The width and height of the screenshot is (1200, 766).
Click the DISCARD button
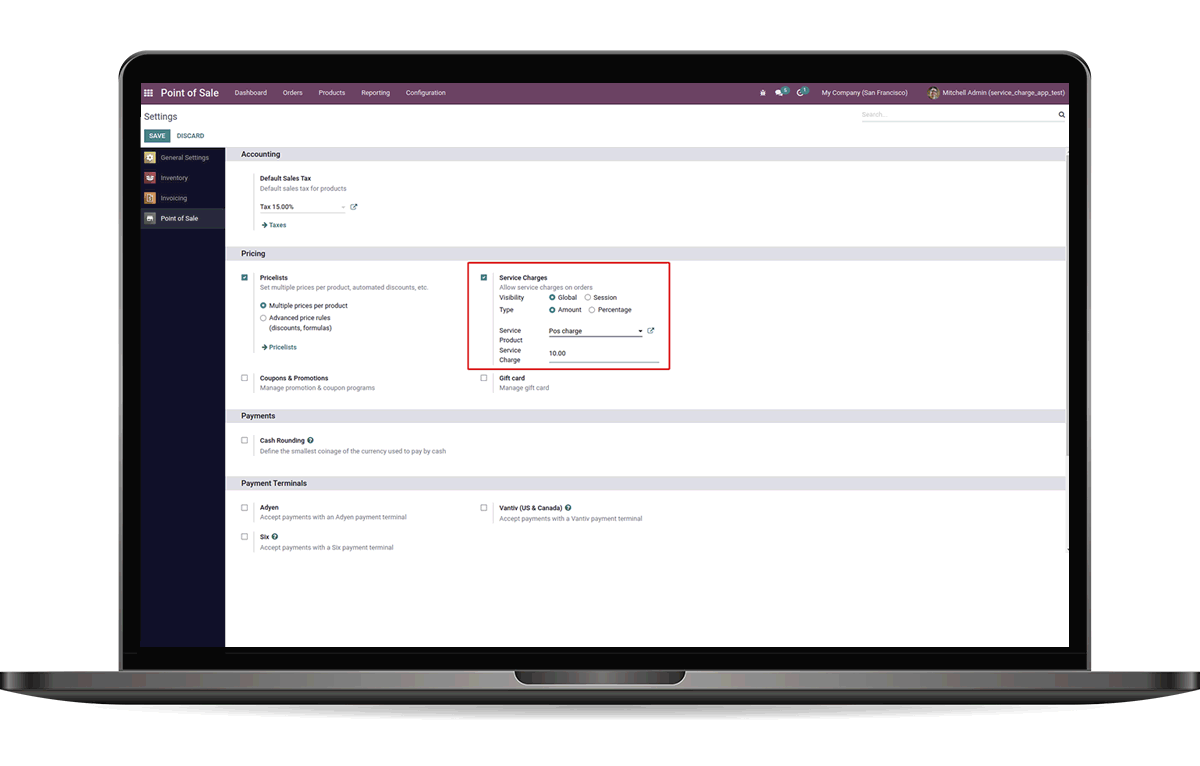coord(190,136)
